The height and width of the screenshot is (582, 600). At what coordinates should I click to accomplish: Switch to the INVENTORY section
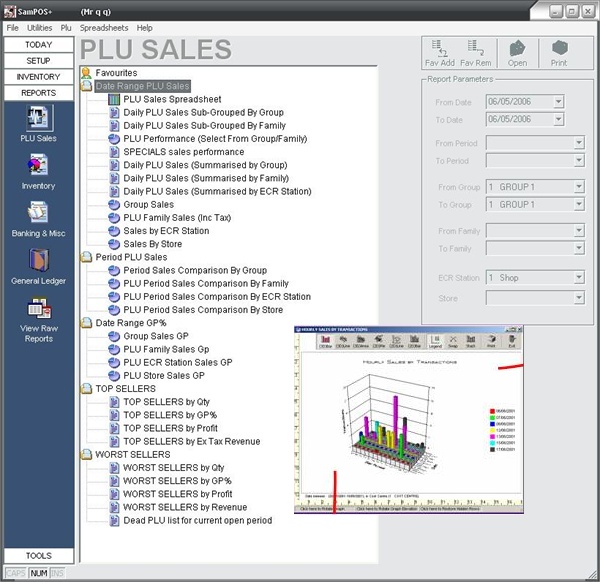(39, 77)
